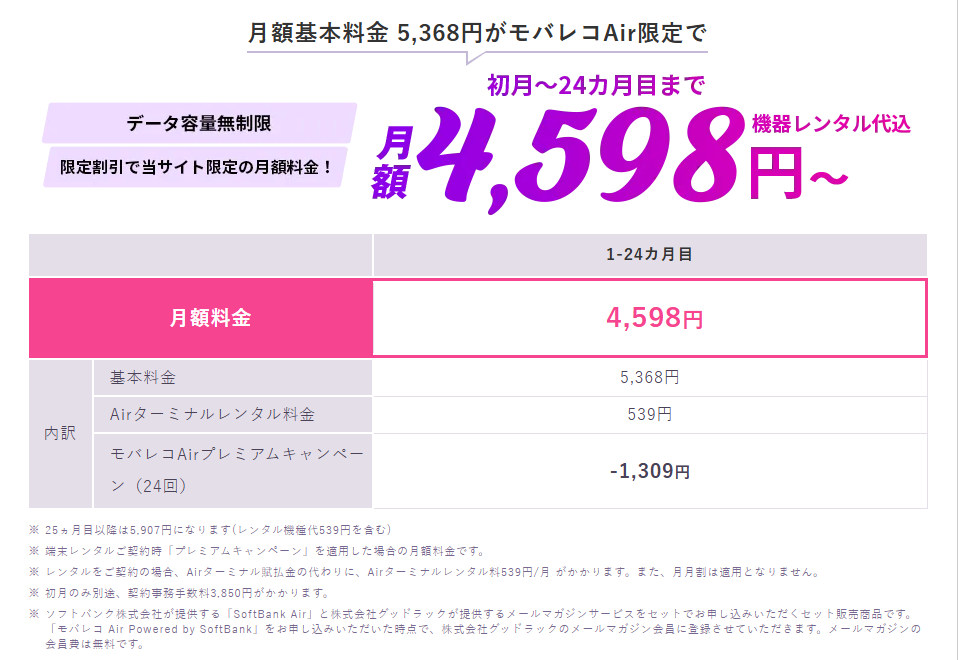The image size is (958, 660).
Task: Select the 1-24カ月目 table column header
Action: 649,255
